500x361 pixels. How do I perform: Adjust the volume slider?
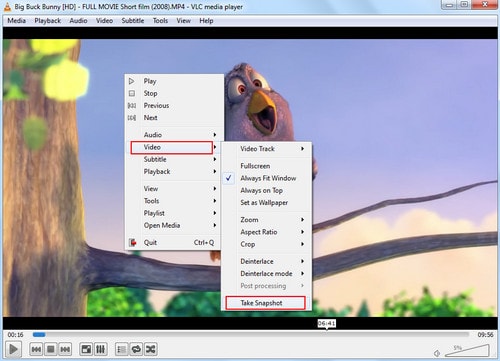point(467,351)
